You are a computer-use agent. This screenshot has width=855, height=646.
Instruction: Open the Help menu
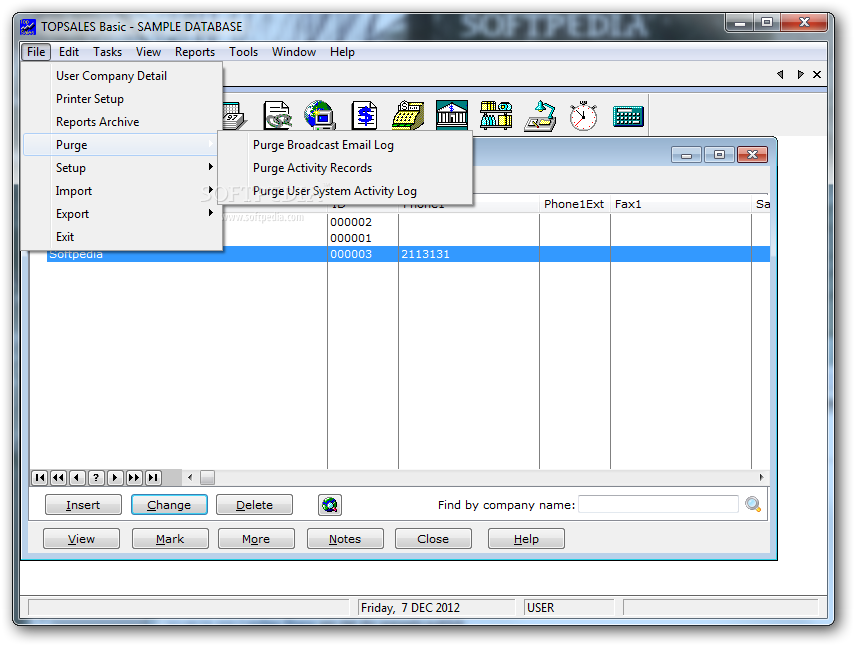[342, 52]
